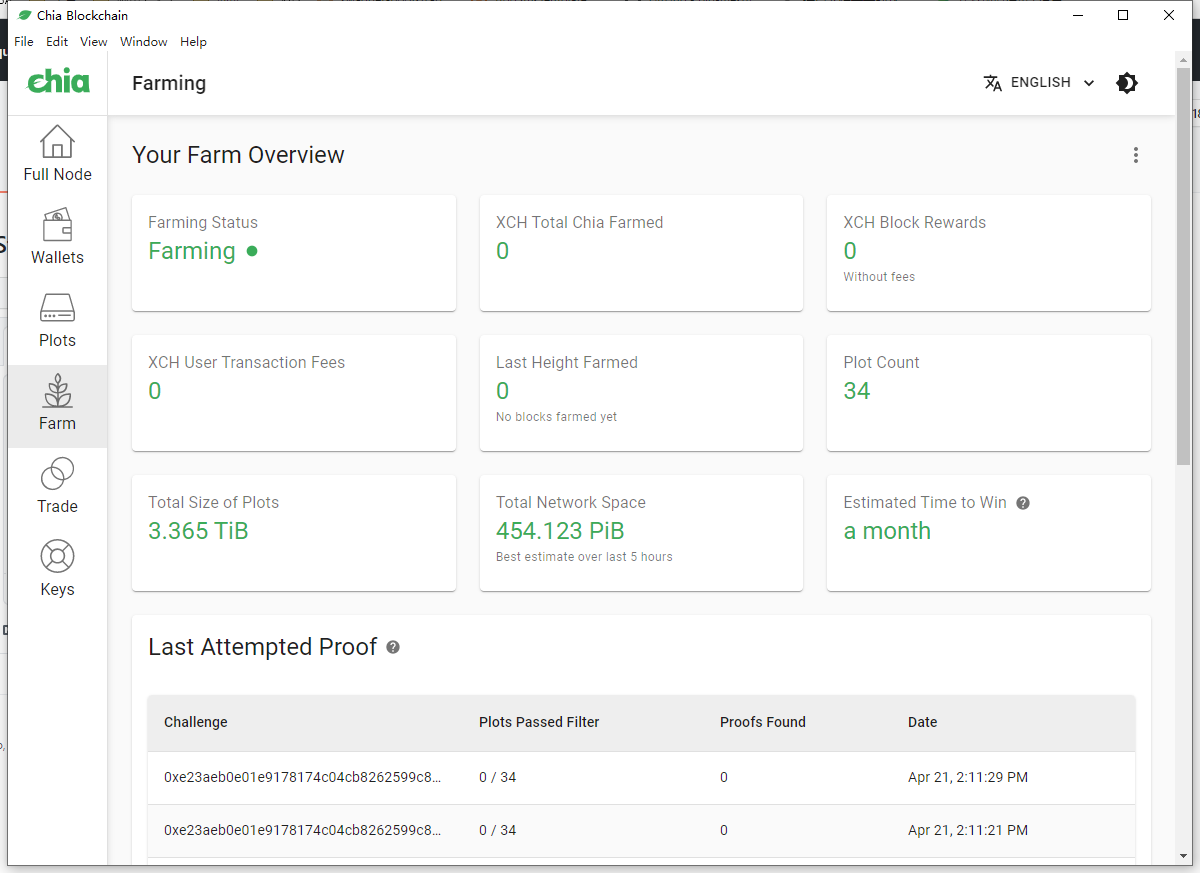Click the Farming status value
This screenshot has width=1200, height=873.
click(192, 251)
